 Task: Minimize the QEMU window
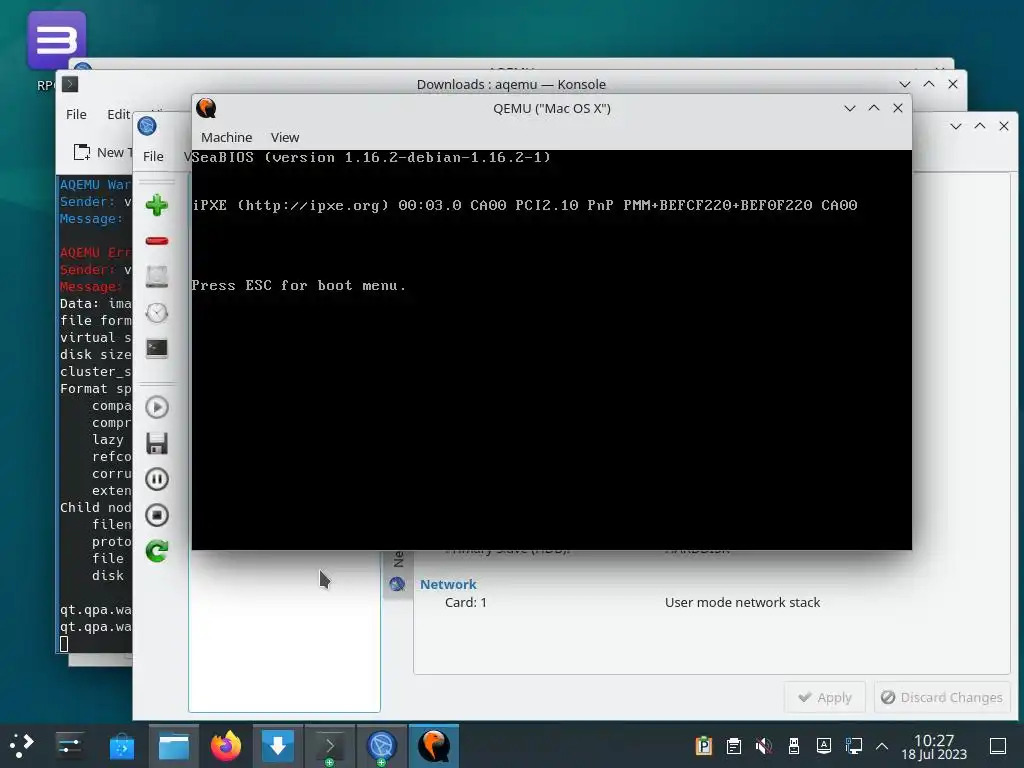pos(850,108)
